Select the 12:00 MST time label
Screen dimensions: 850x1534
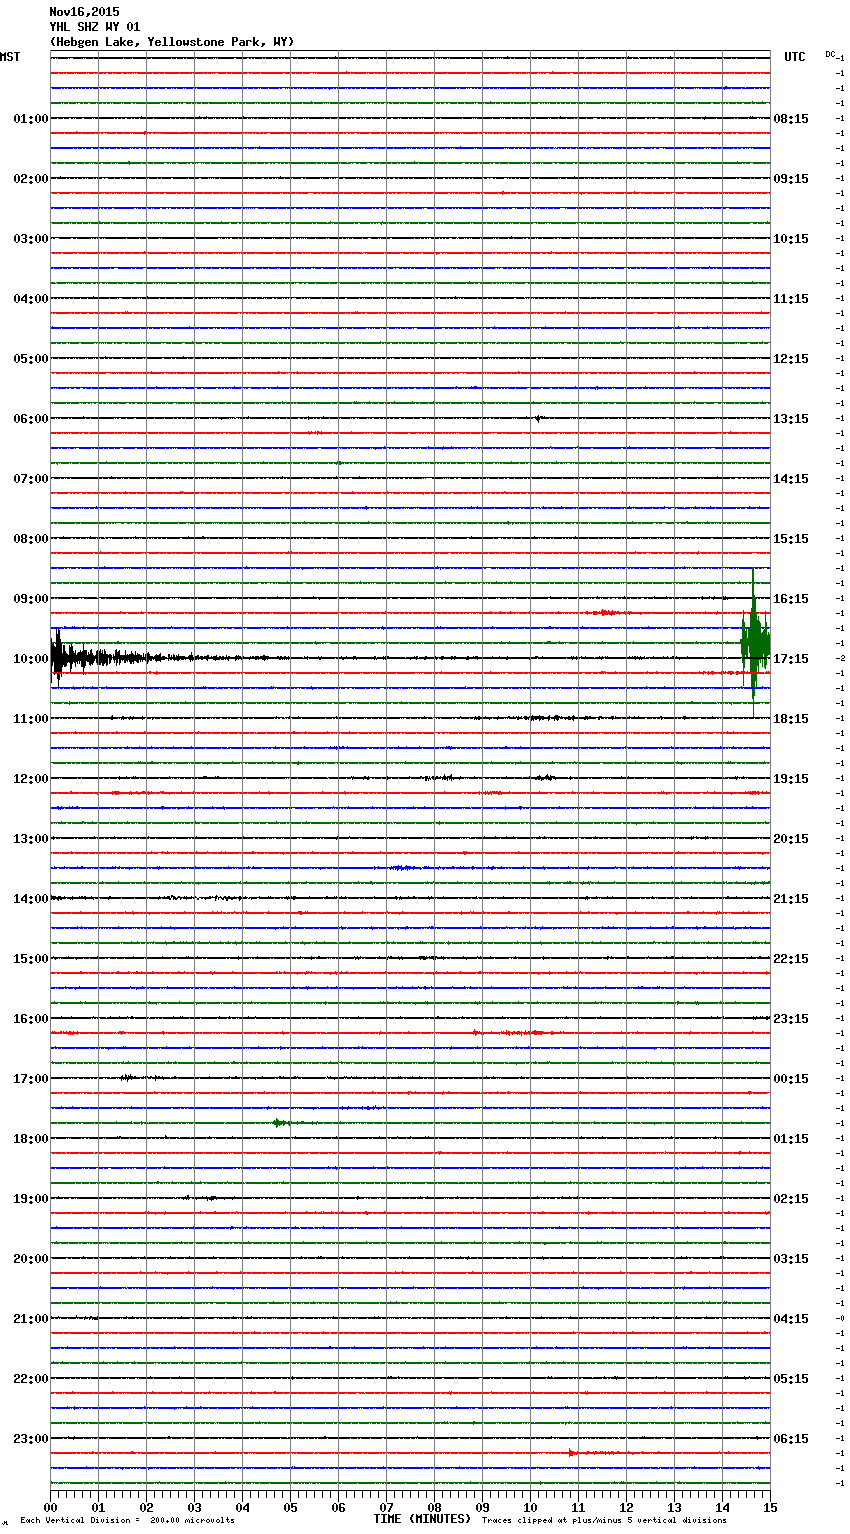pyautogui.click(x=31, y=779)
